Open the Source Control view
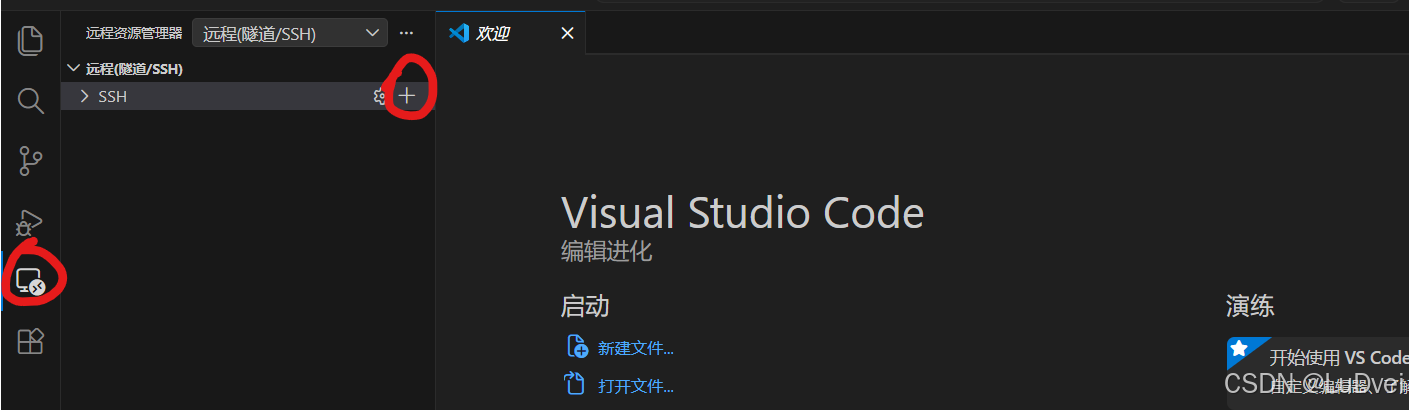The image size is (1409, 410). pos(31,160)
